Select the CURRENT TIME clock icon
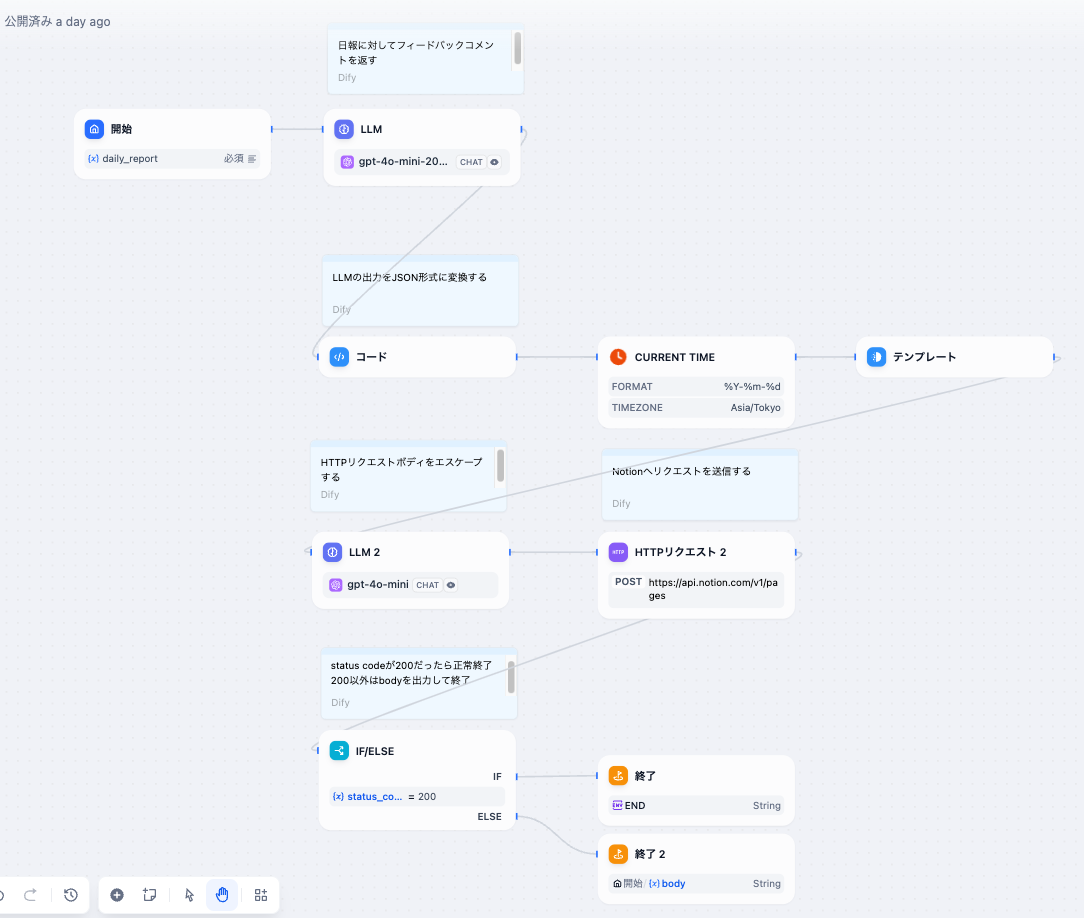 618,357
